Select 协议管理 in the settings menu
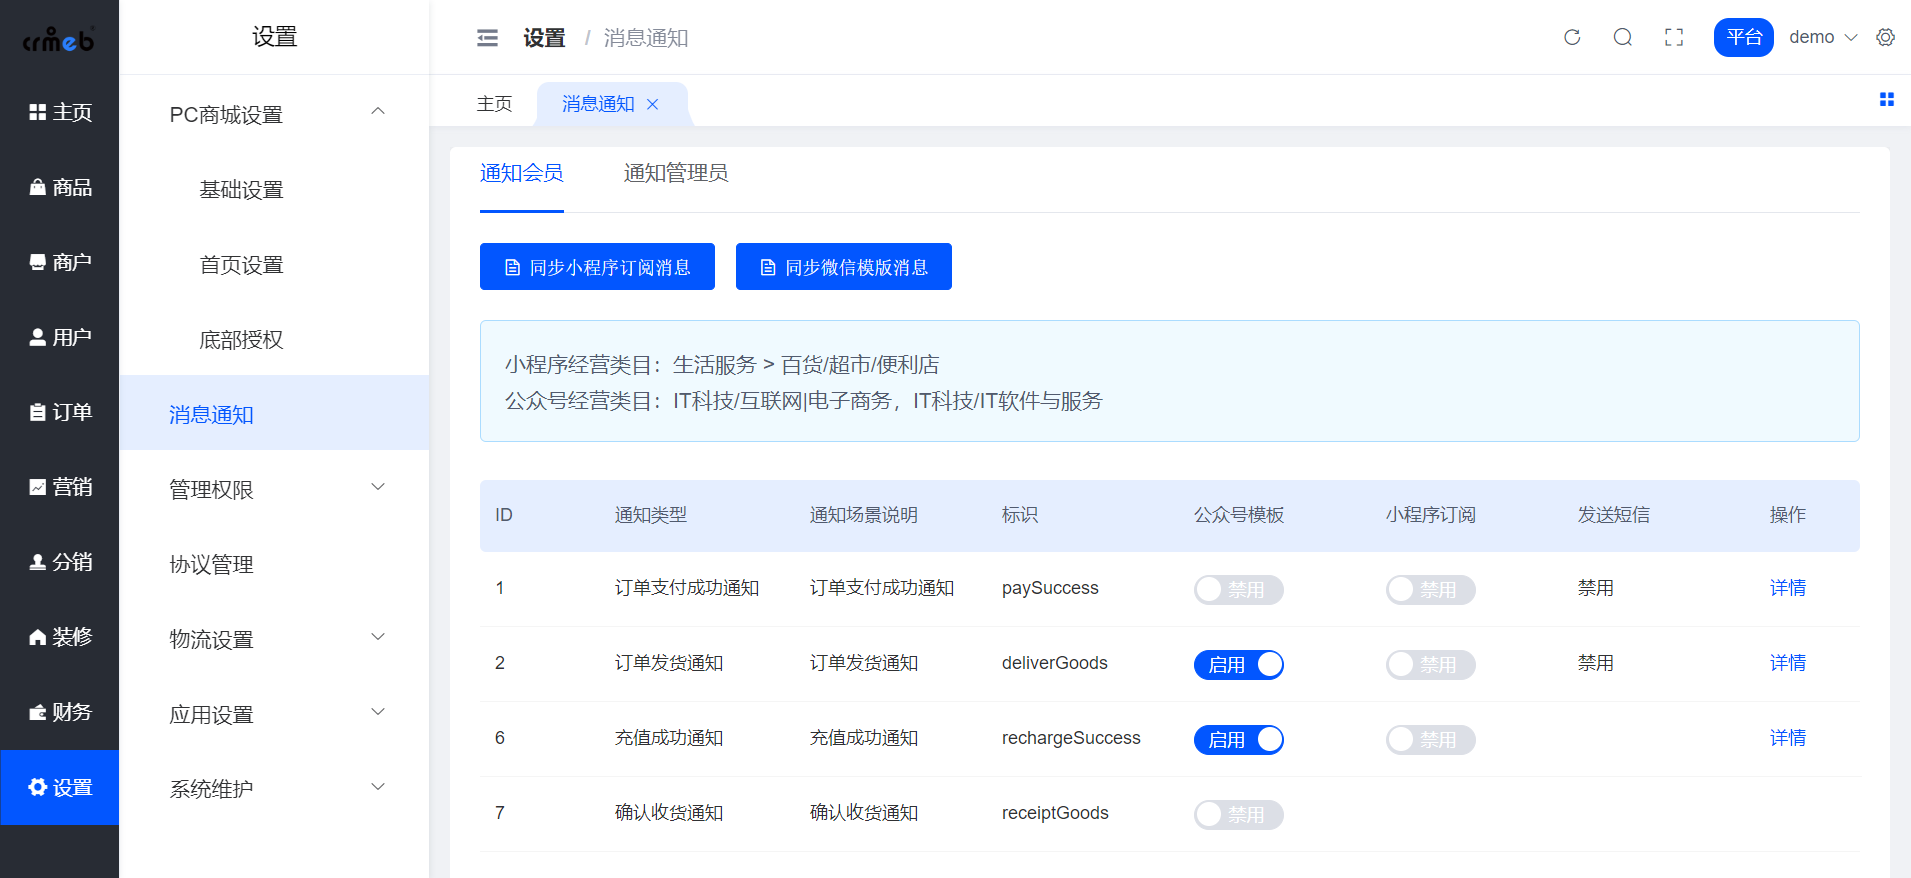Image resolution: width=1911 pixels, height=878 pixels. 211,564
